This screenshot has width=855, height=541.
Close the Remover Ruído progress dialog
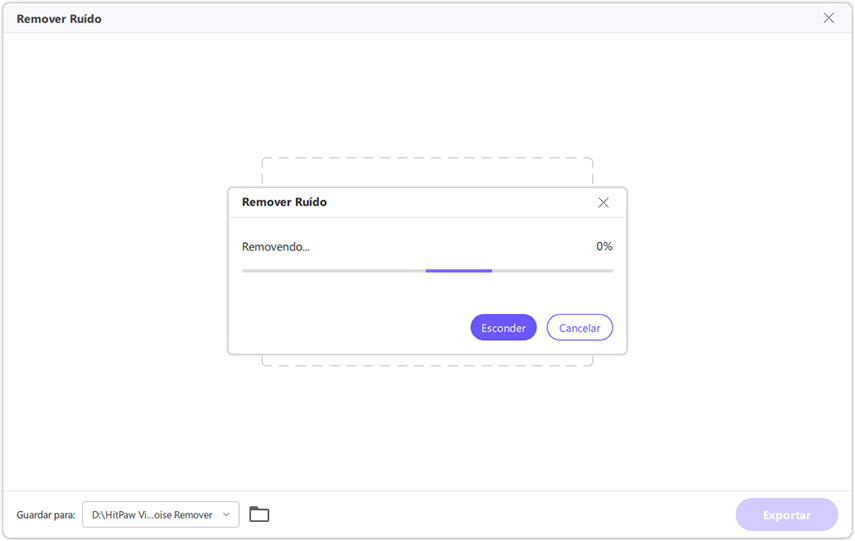coord(603,203)
